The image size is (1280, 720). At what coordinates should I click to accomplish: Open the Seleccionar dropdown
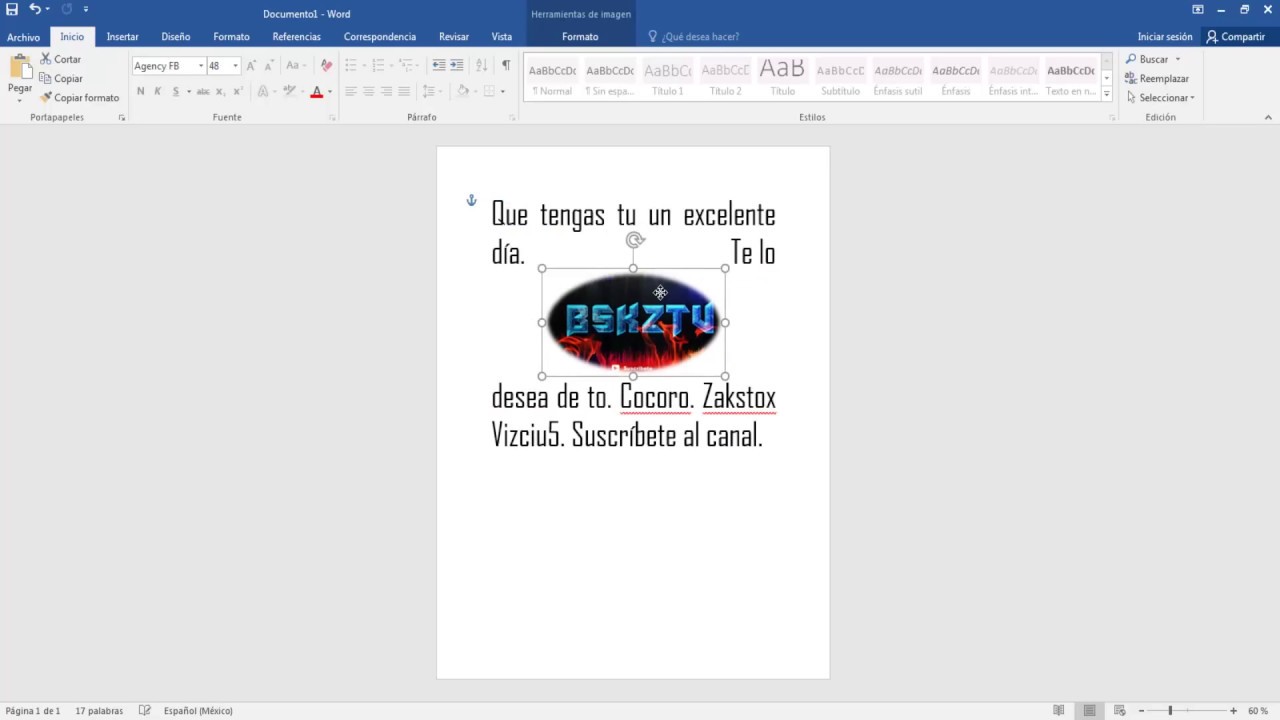tap(1161, 97)
